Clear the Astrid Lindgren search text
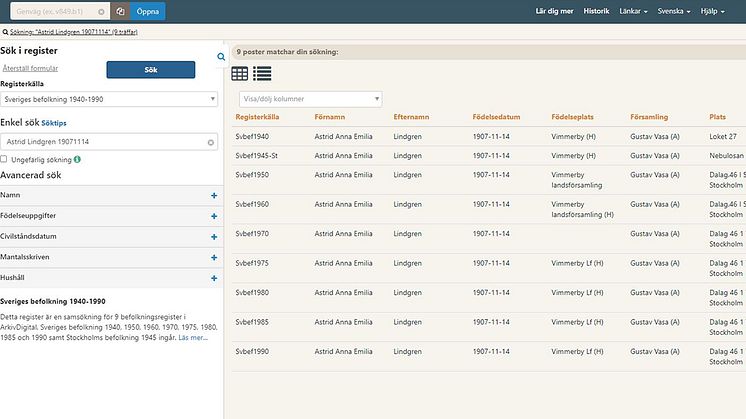746x419 pixels. pos(211,142)
